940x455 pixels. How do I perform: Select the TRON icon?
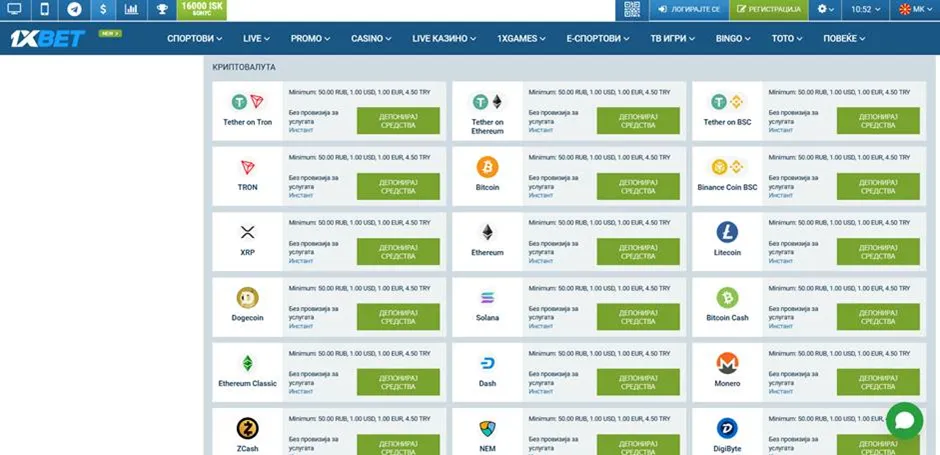[x=248, y=167]
